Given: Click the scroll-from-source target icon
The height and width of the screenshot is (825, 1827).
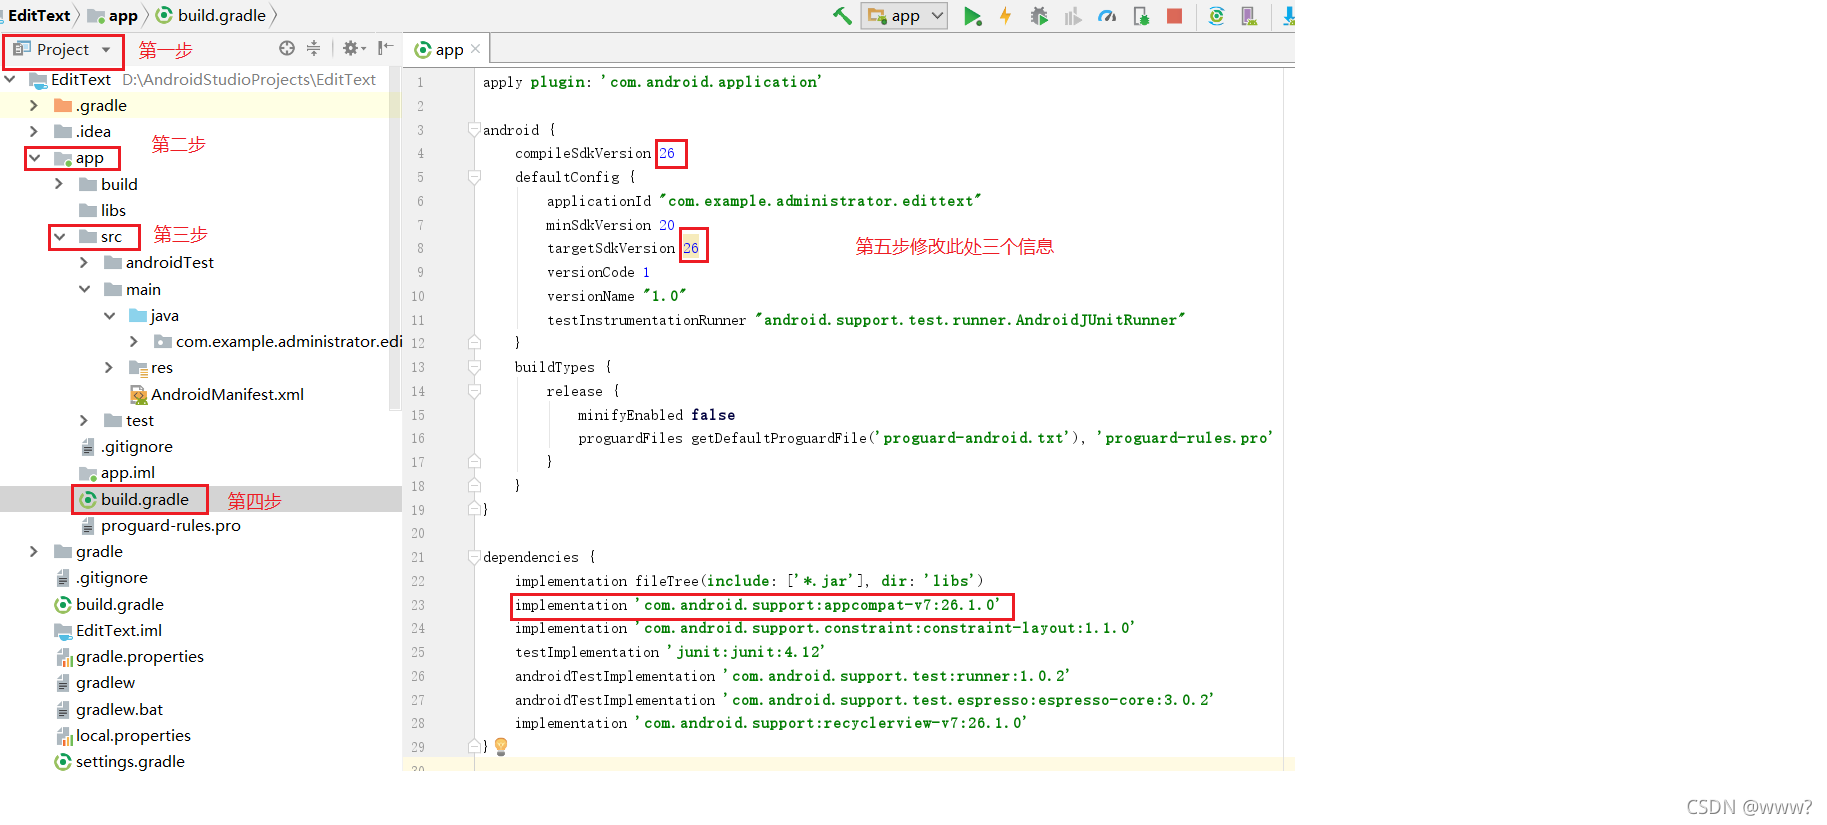Looking at the screenshot, I should click(x=287, y=48).
